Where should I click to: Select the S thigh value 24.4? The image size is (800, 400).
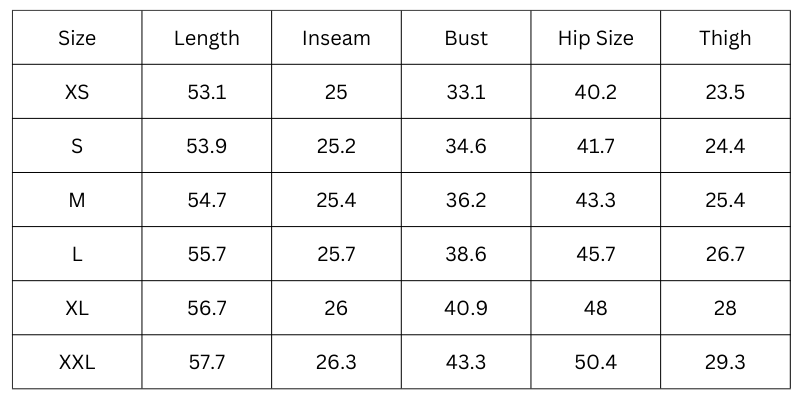(x=725, y=146)
